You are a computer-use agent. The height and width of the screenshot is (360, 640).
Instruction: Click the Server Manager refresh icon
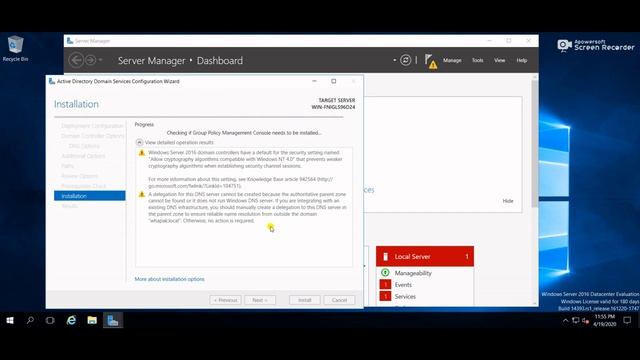(405, 60)
